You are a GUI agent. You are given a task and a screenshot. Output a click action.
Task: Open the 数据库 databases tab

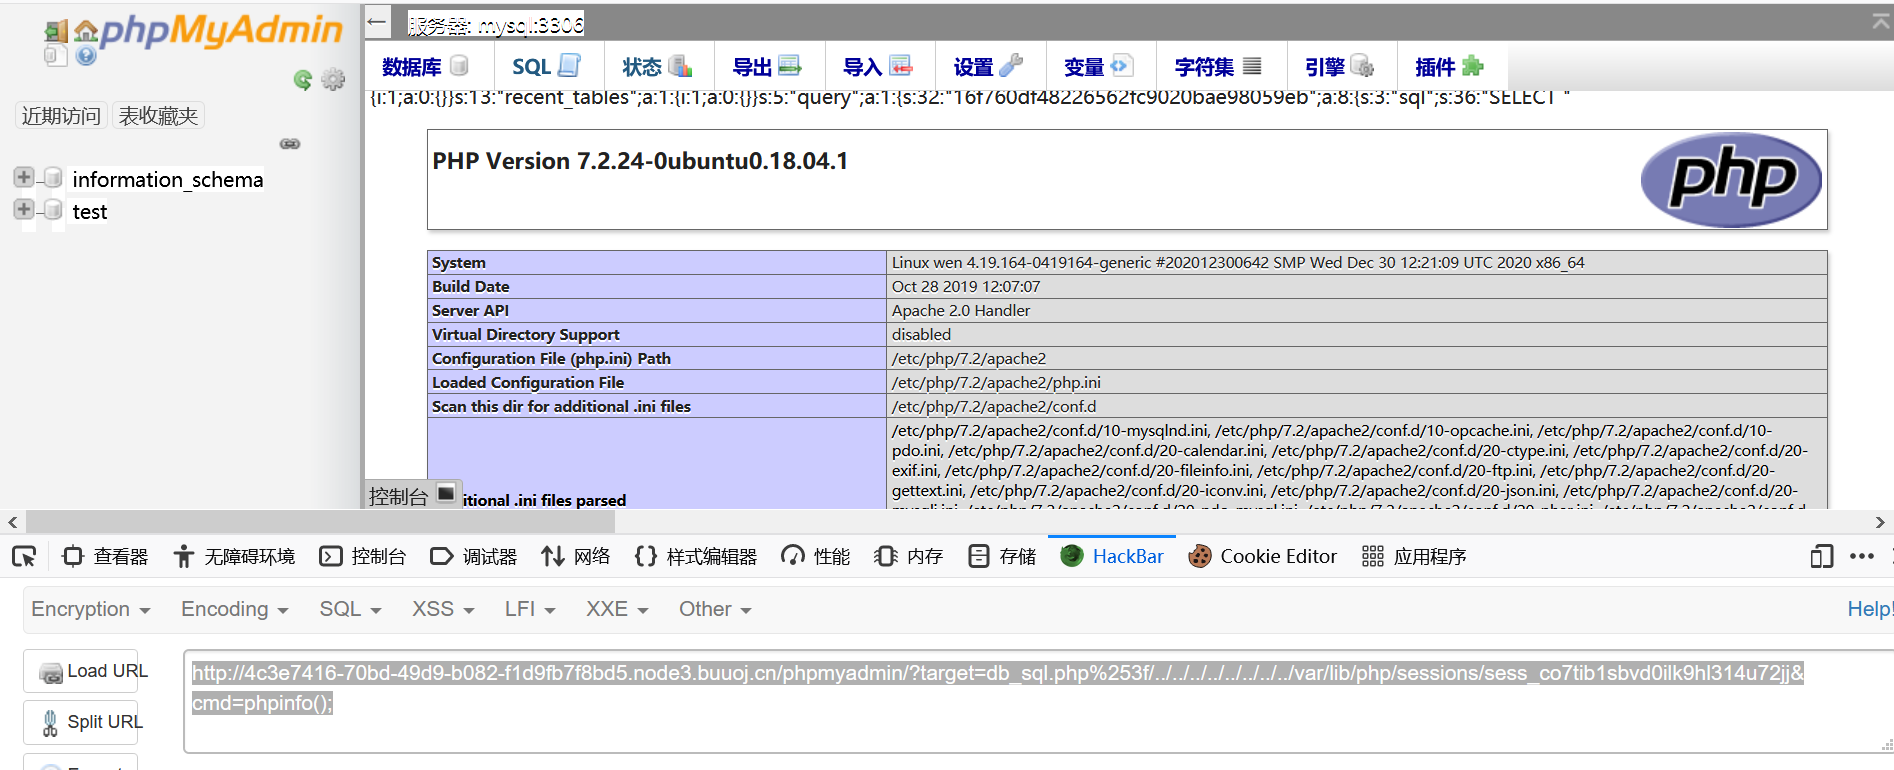pos(425,67)
